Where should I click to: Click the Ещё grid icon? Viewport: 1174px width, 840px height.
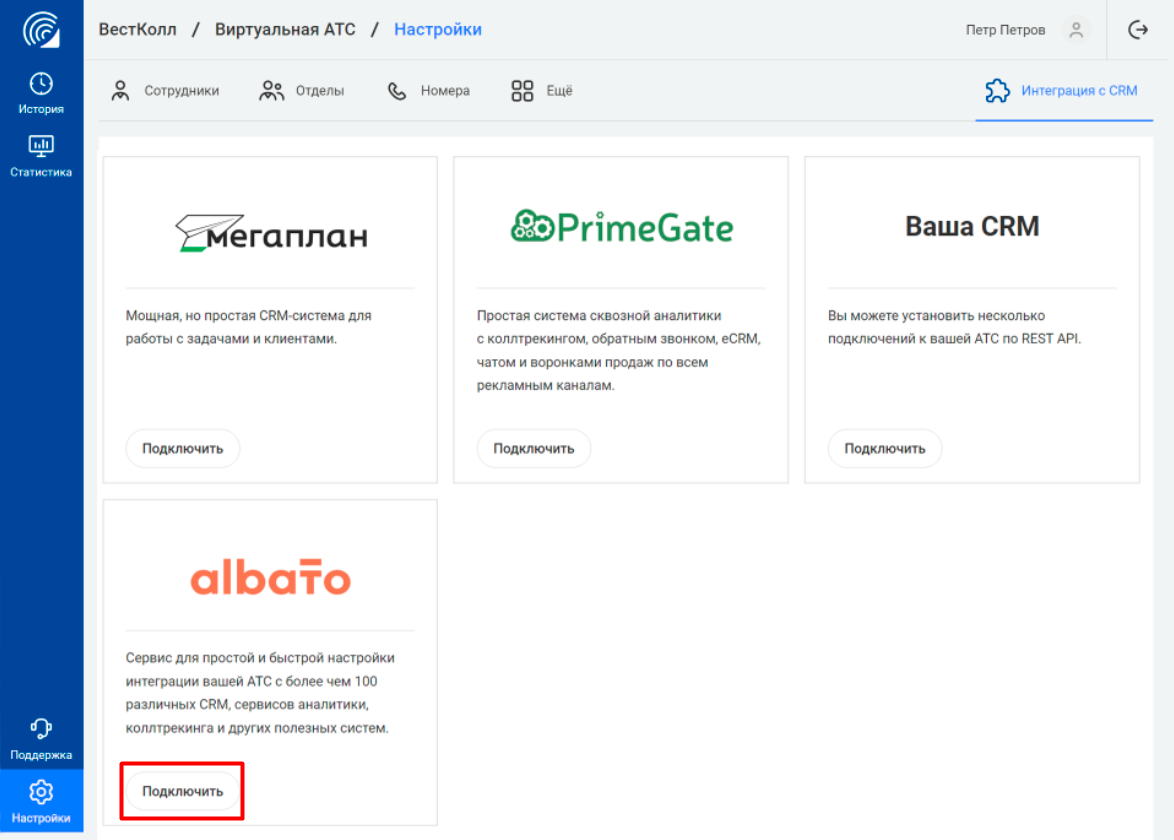pyautogui.click(x=522, y=91)
